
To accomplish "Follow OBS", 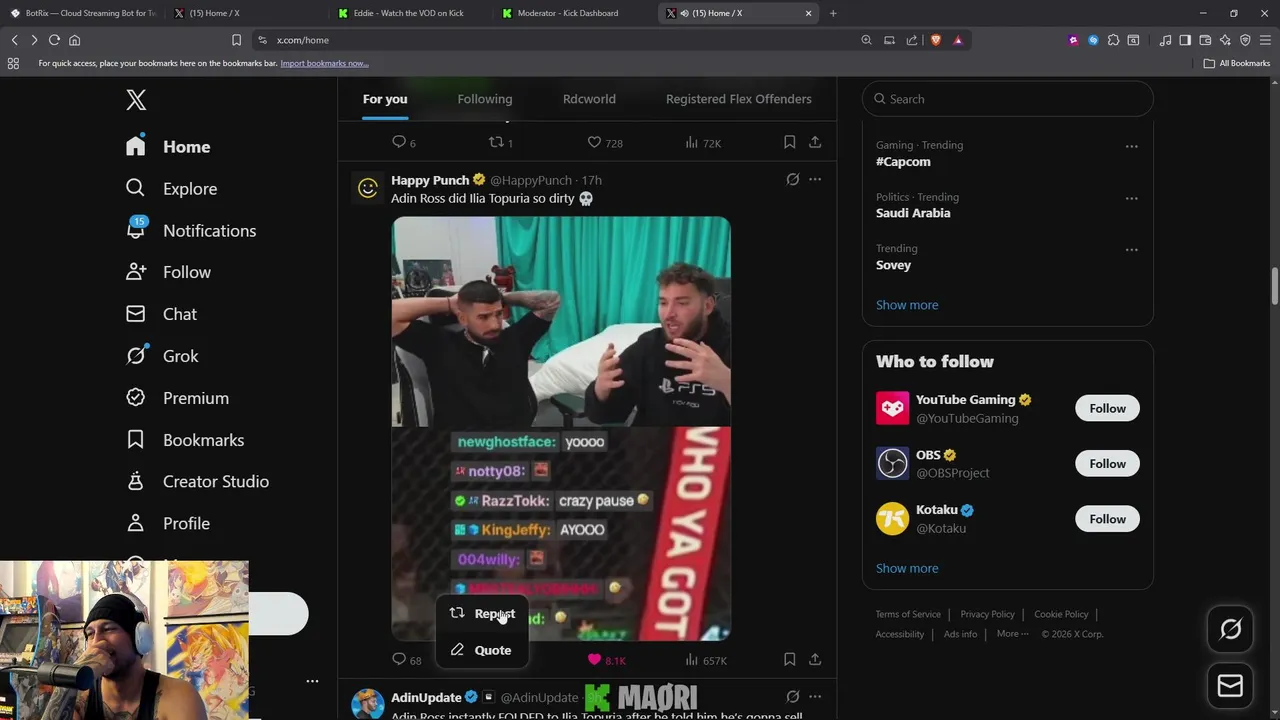I will [1107, 463].
